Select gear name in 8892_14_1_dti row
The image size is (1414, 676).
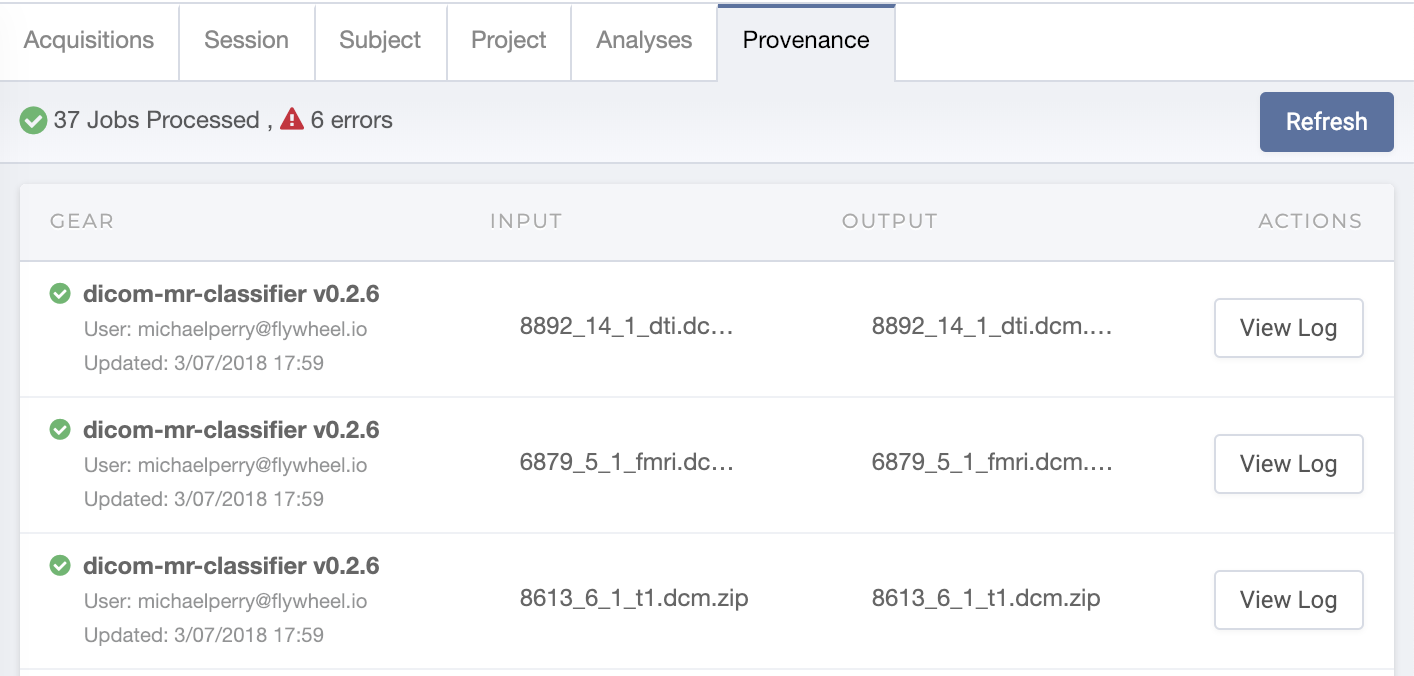[231, 294]
